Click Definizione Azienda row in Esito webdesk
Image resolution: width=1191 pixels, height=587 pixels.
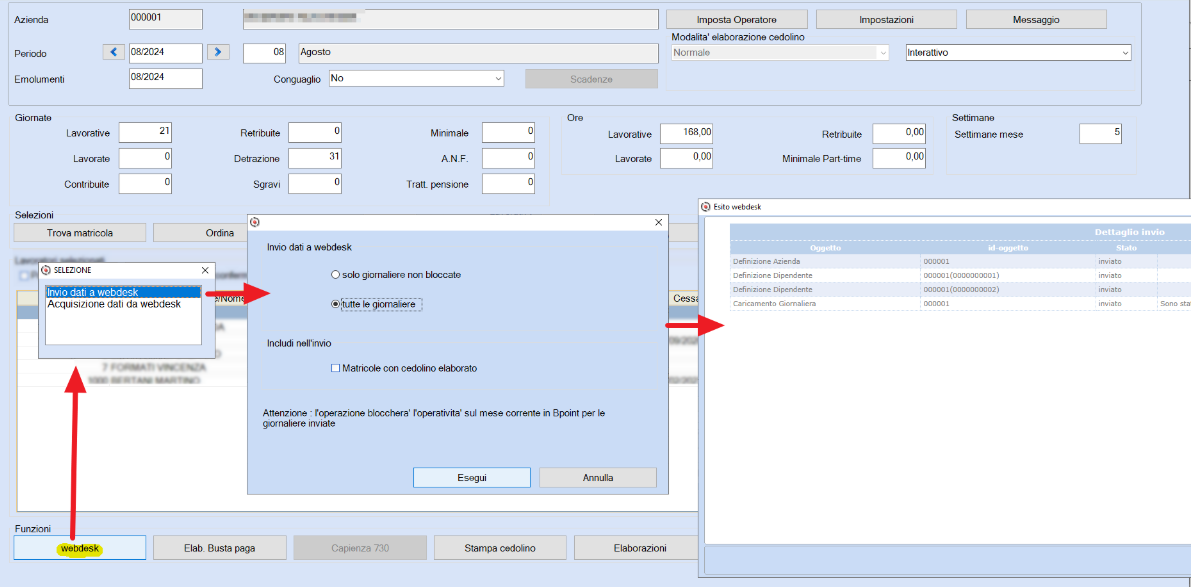pos(960,261)
